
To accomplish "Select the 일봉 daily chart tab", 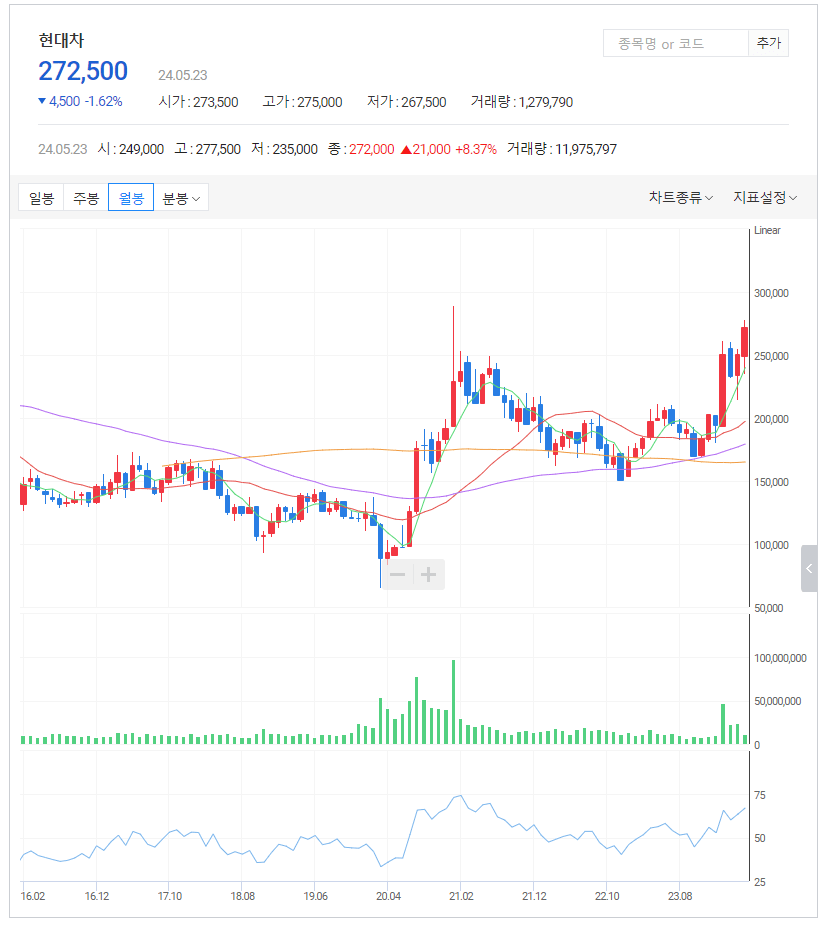I will (x=41, y=198).
